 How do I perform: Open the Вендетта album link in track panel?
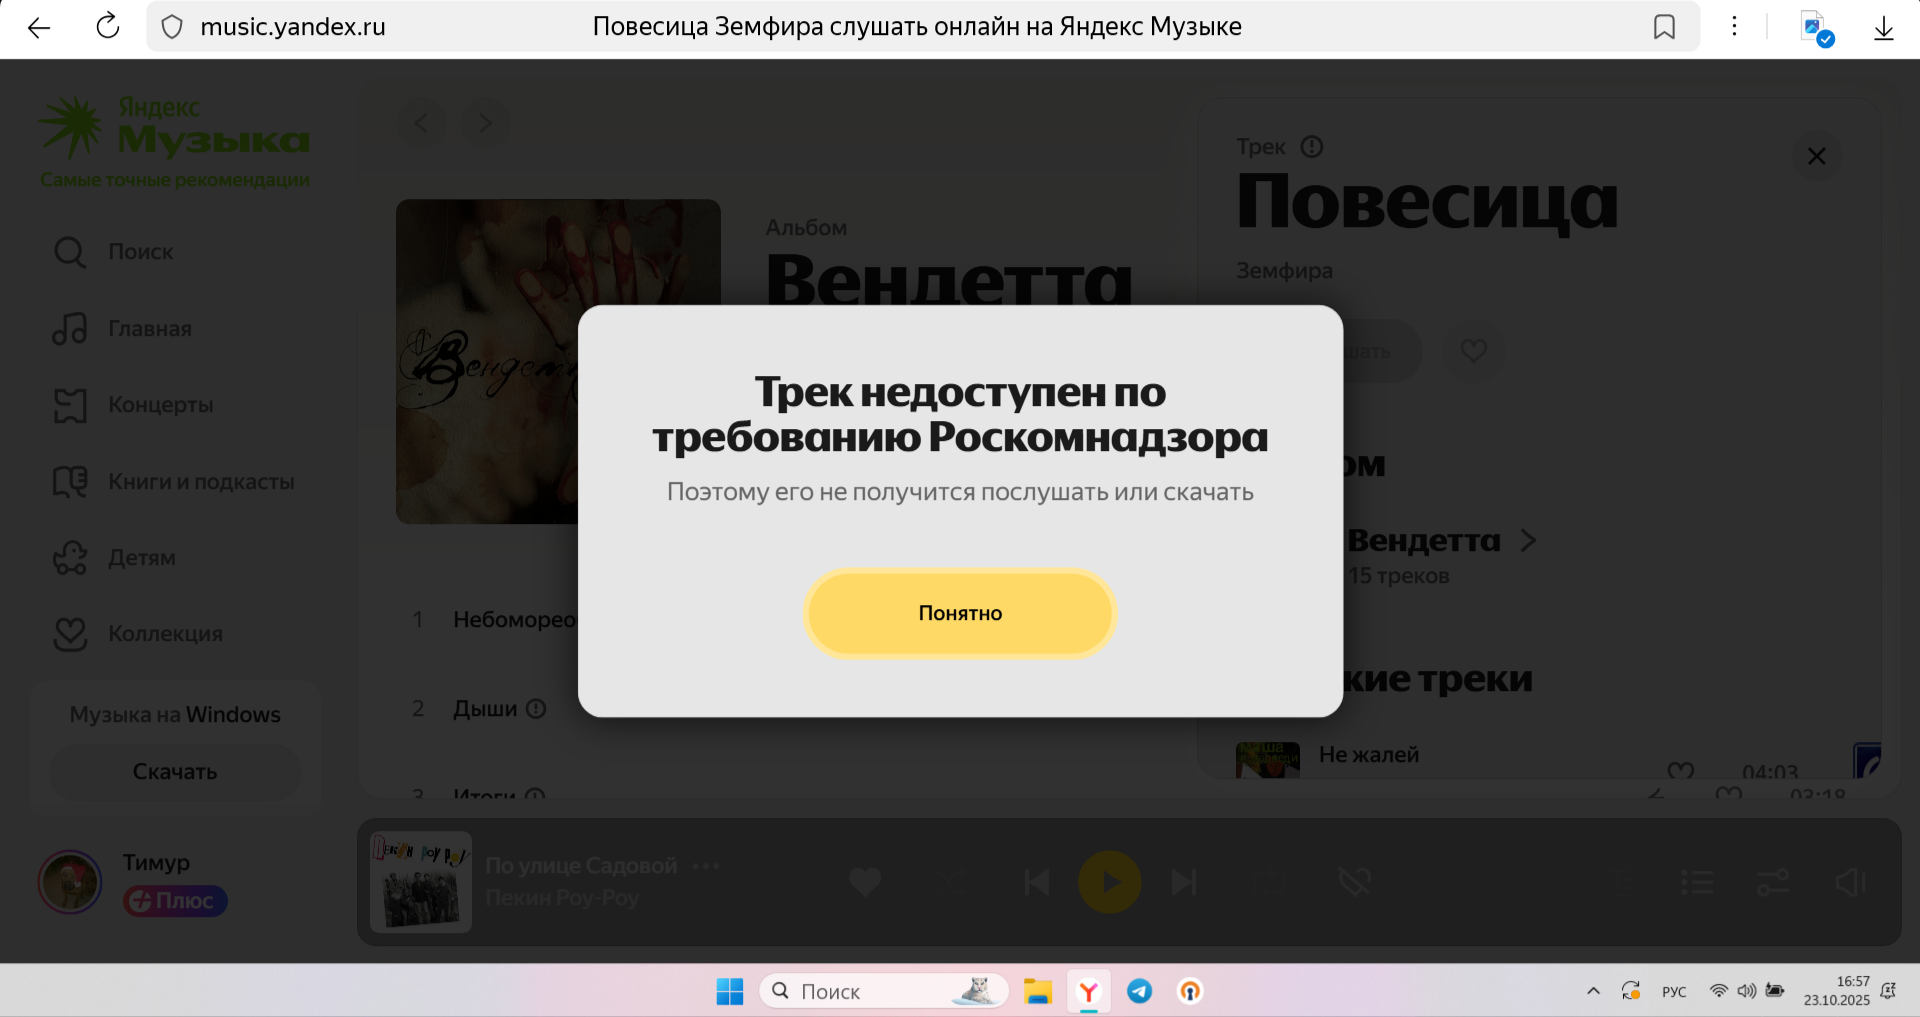[x=1424, y=541]
